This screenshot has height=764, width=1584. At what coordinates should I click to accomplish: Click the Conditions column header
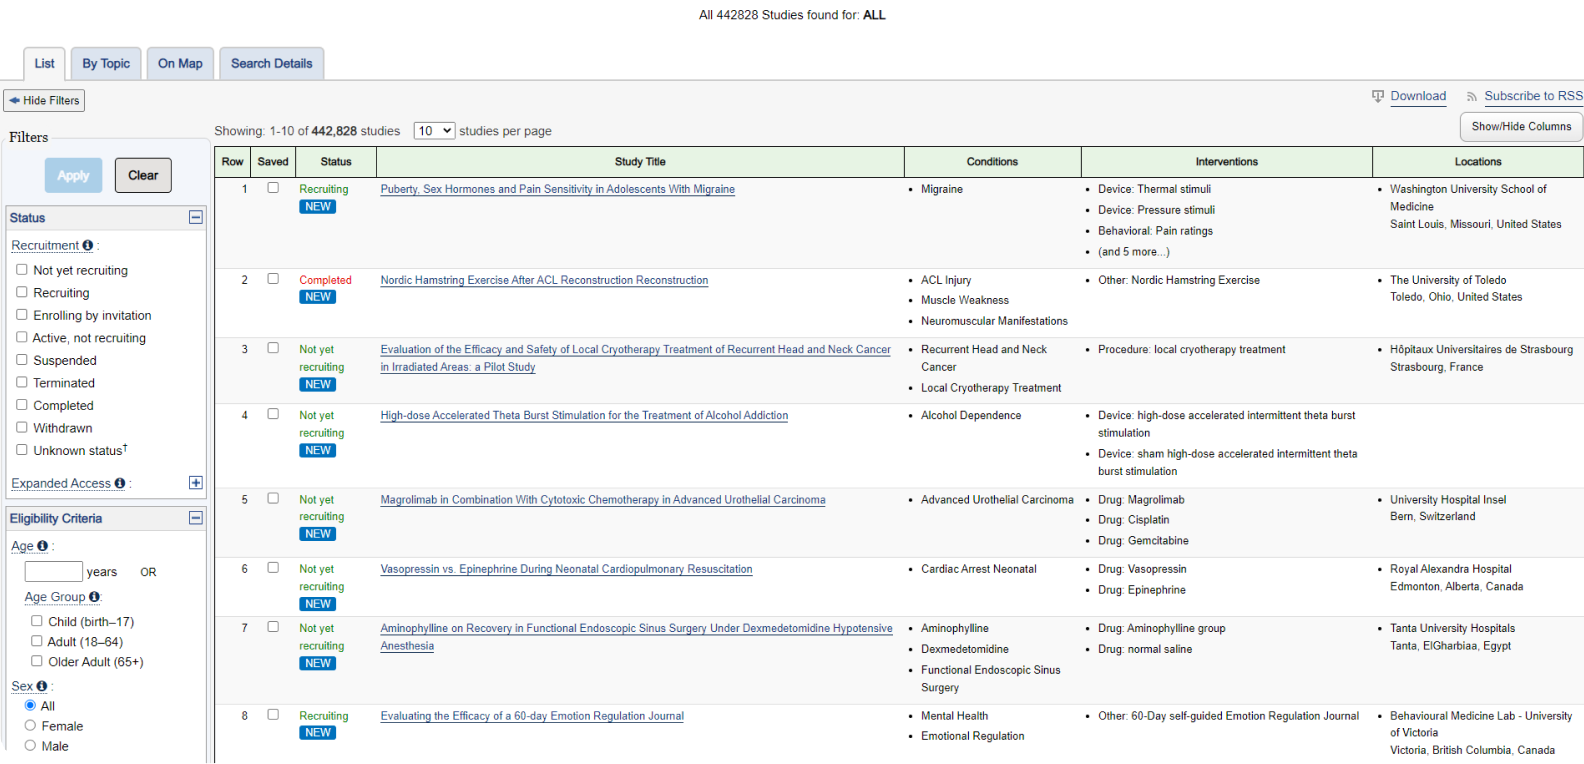tap(992, 162)
